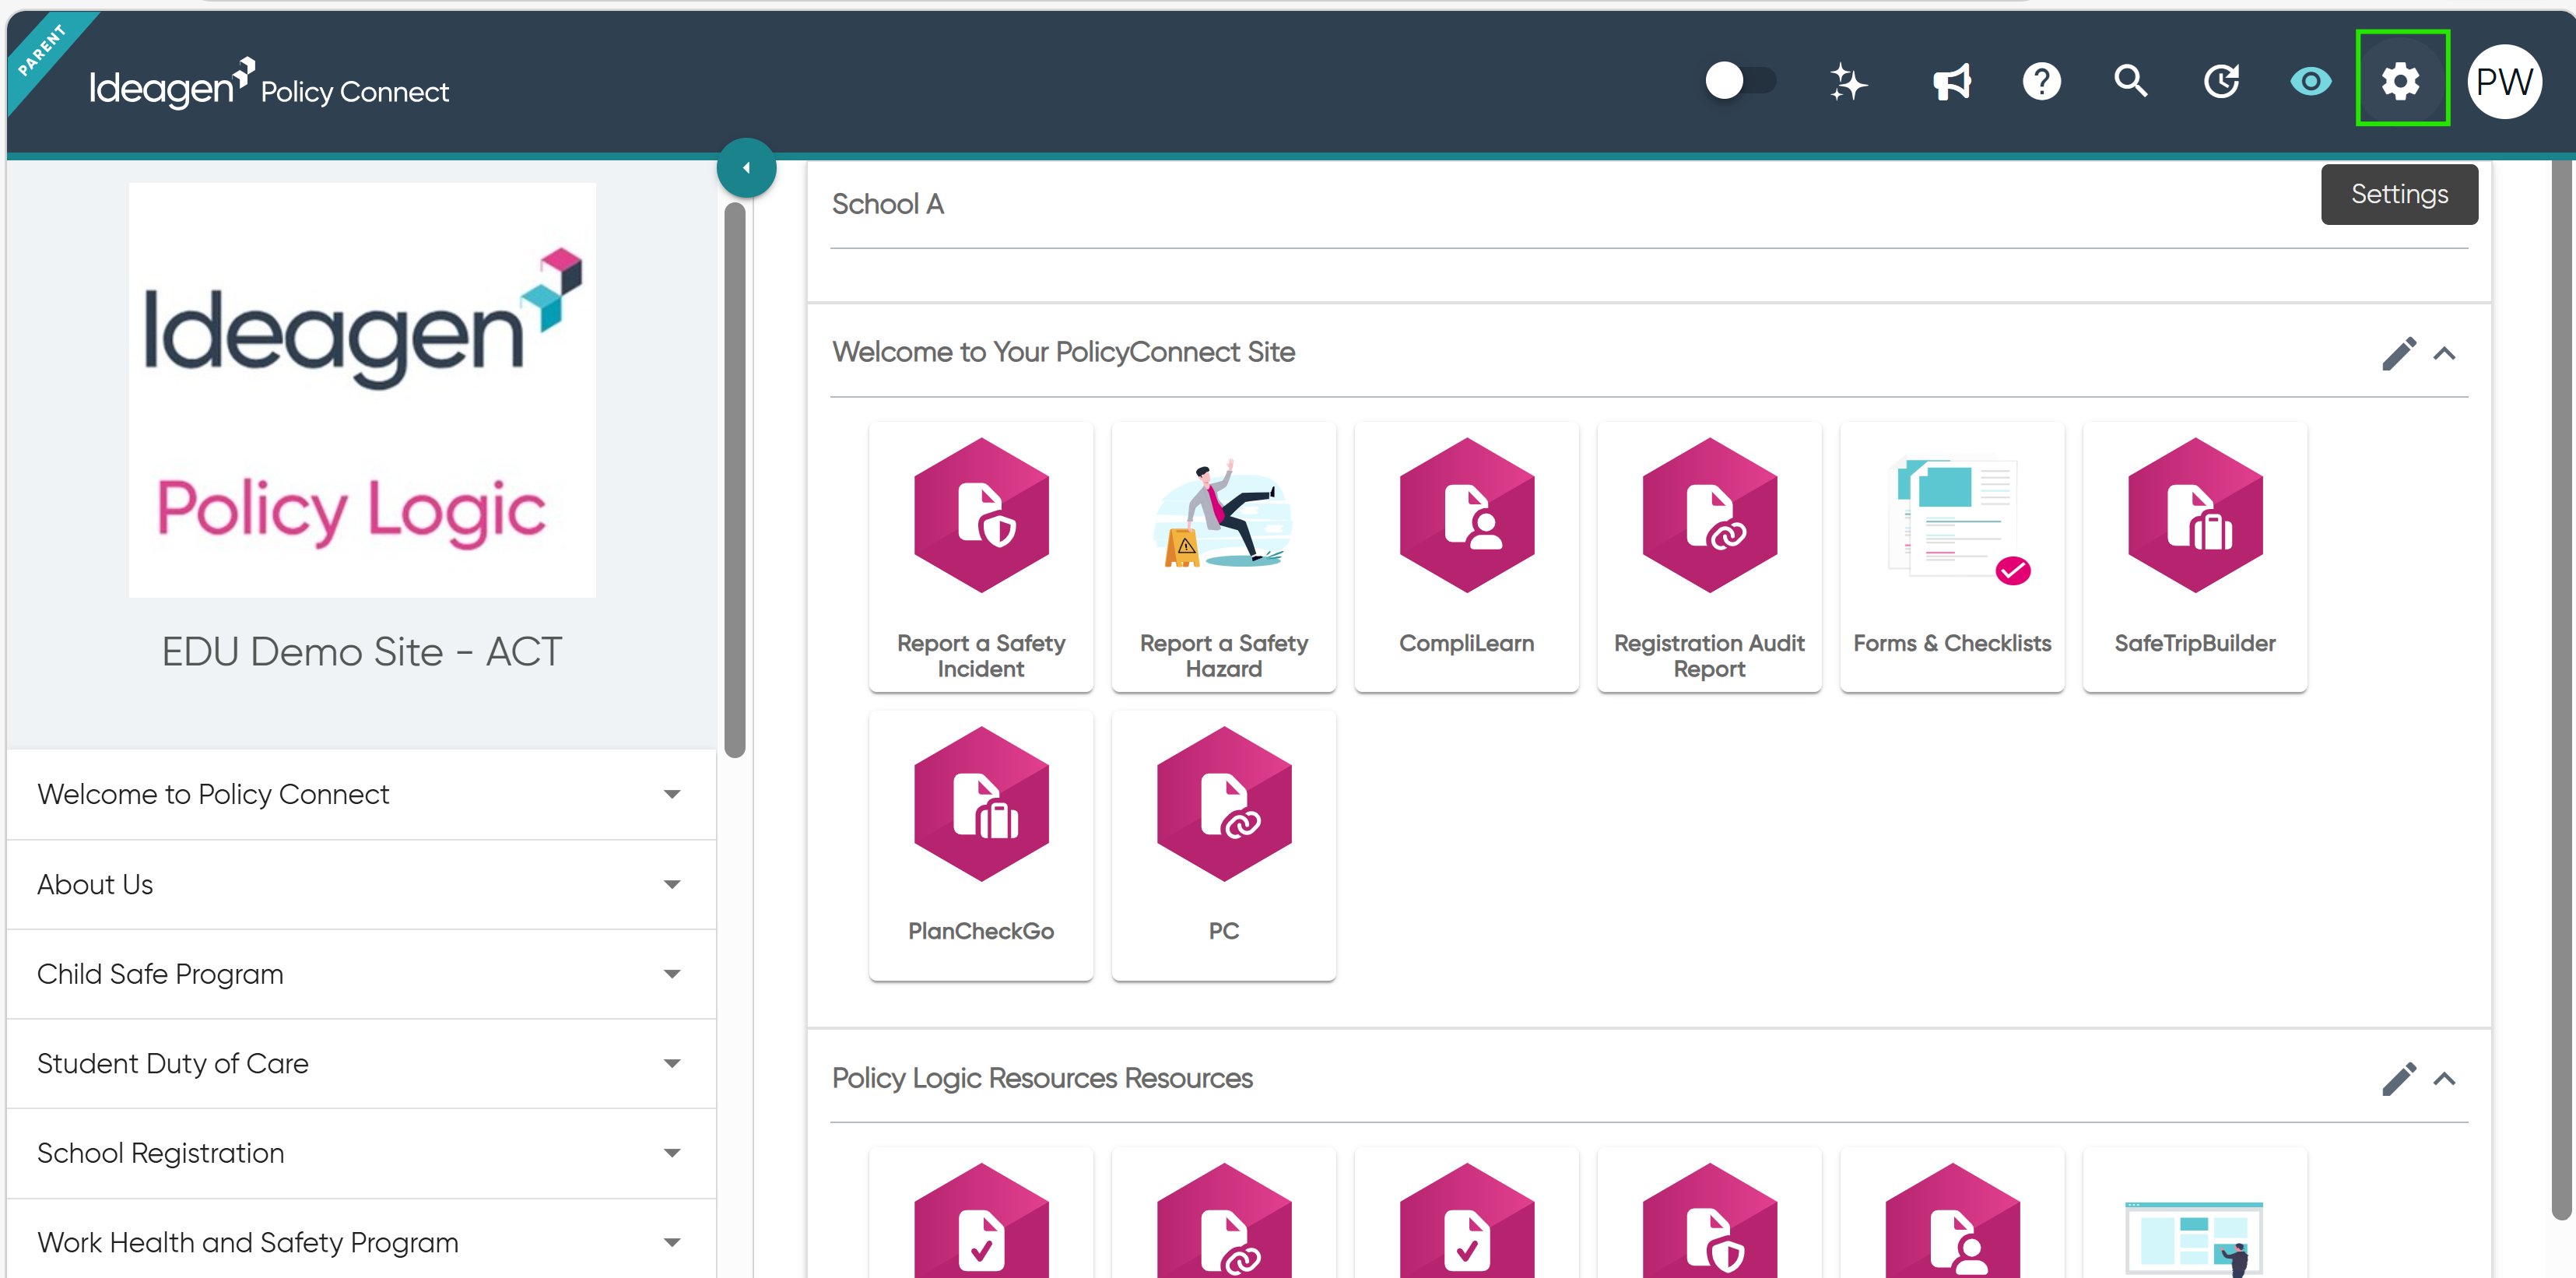2576x1278 pixels.
Task: Open the PC tile
Action: click(1224, 846)
